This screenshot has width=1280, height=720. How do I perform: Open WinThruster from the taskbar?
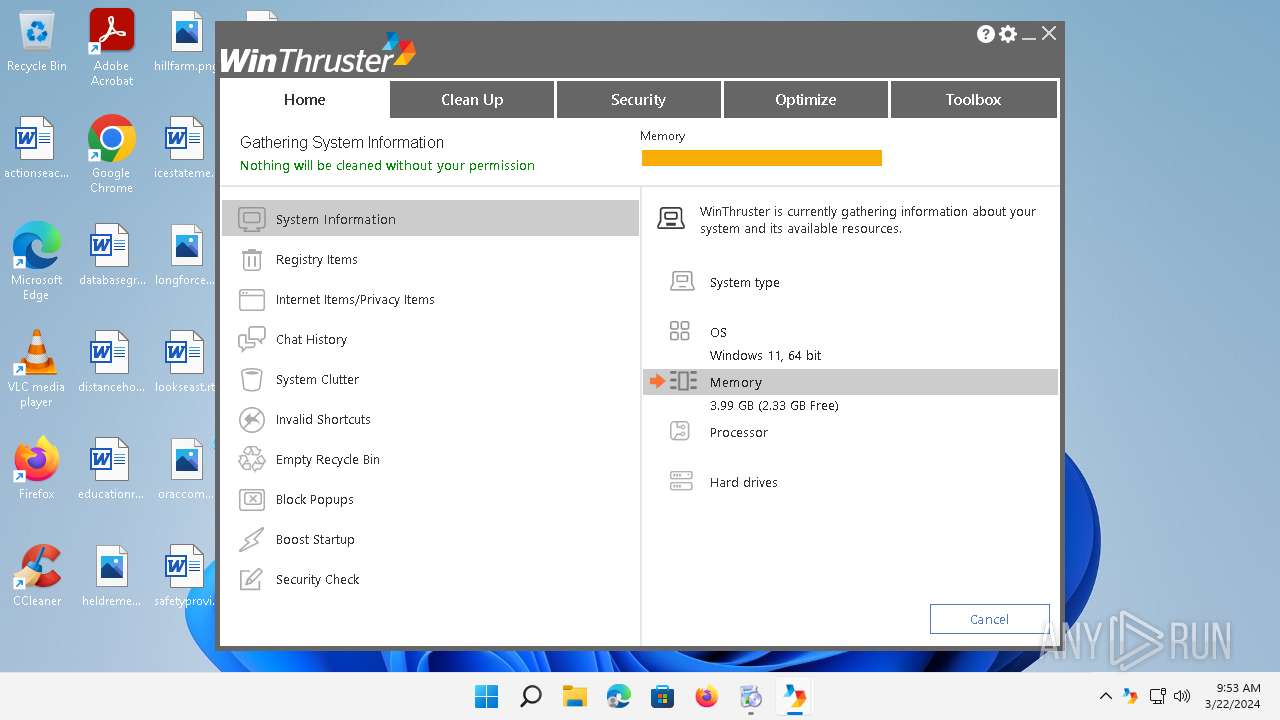tap(795, 696)
